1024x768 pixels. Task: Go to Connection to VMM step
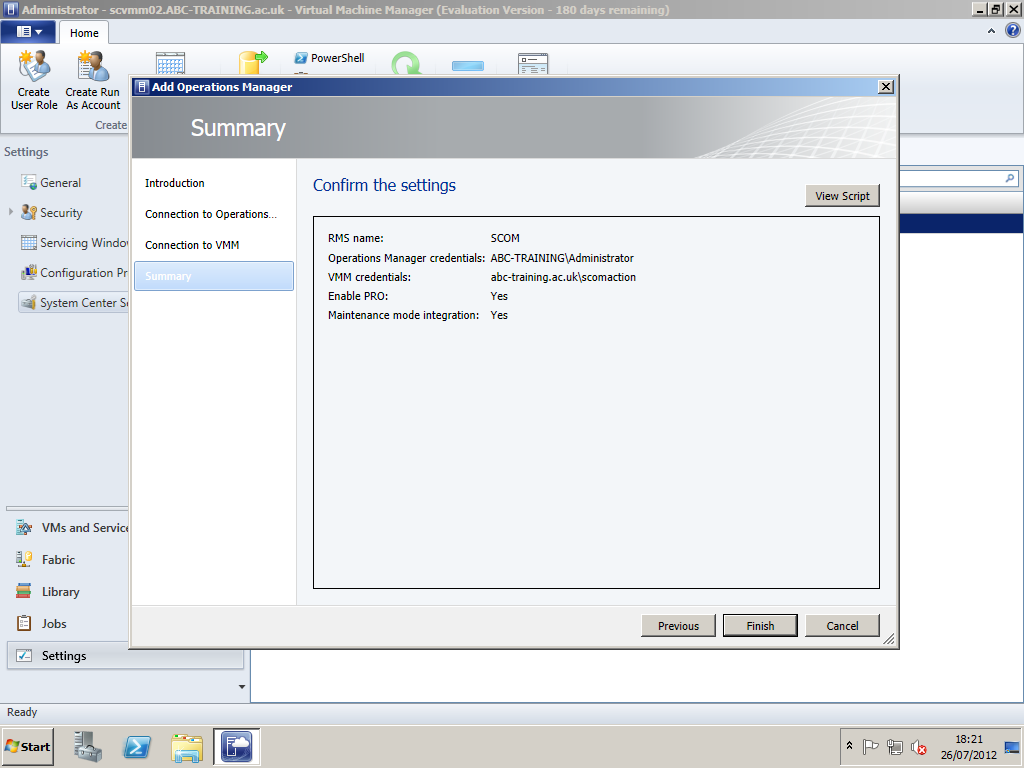click(x=192, y=245)
